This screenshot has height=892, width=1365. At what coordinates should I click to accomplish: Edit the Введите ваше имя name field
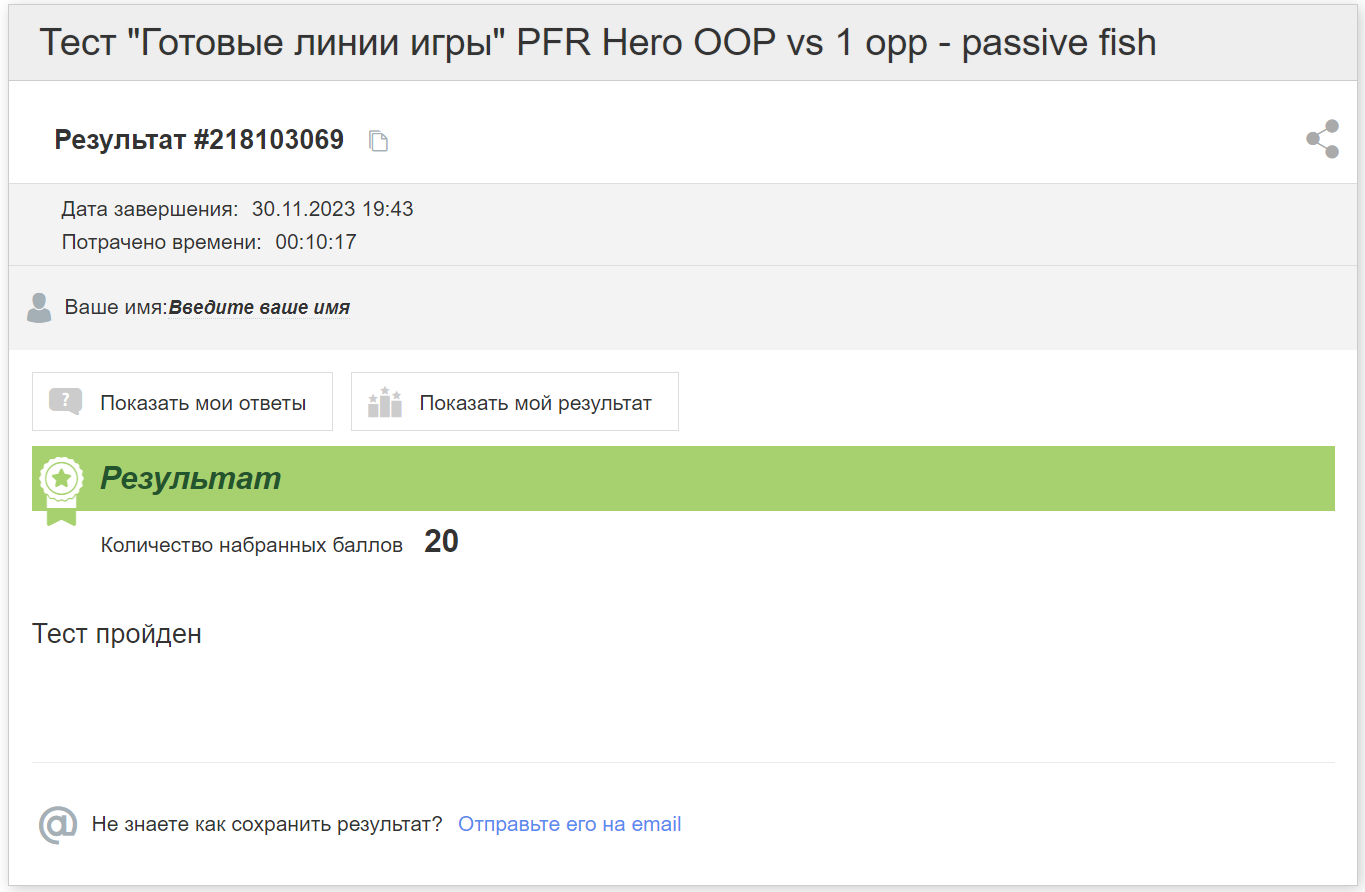point(259,307)
